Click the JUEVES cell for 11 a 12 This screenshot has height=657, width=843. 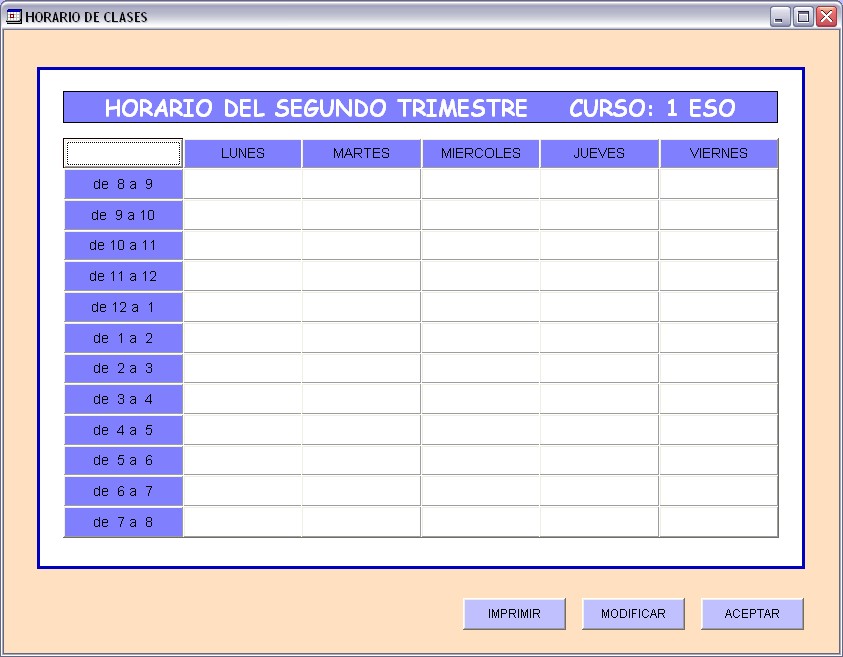tap(599, 276)
